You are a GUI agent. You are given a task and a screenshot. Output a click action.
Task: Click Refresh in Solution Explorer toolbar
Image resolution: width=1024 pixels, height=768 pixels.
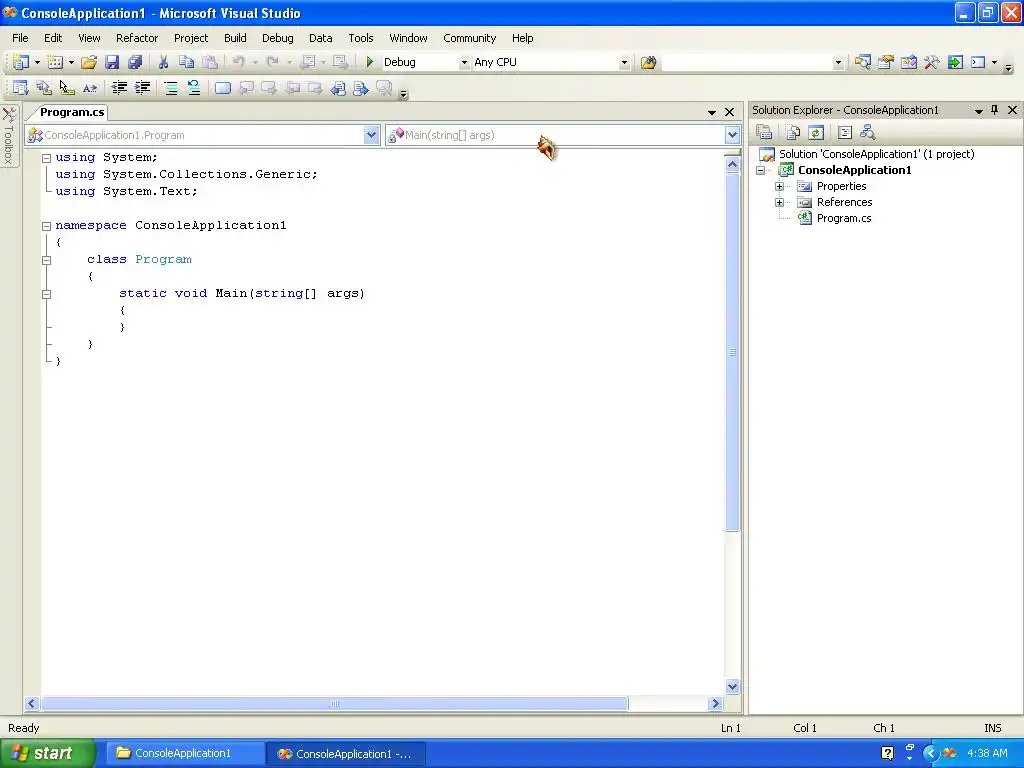(x=816, y=133)
